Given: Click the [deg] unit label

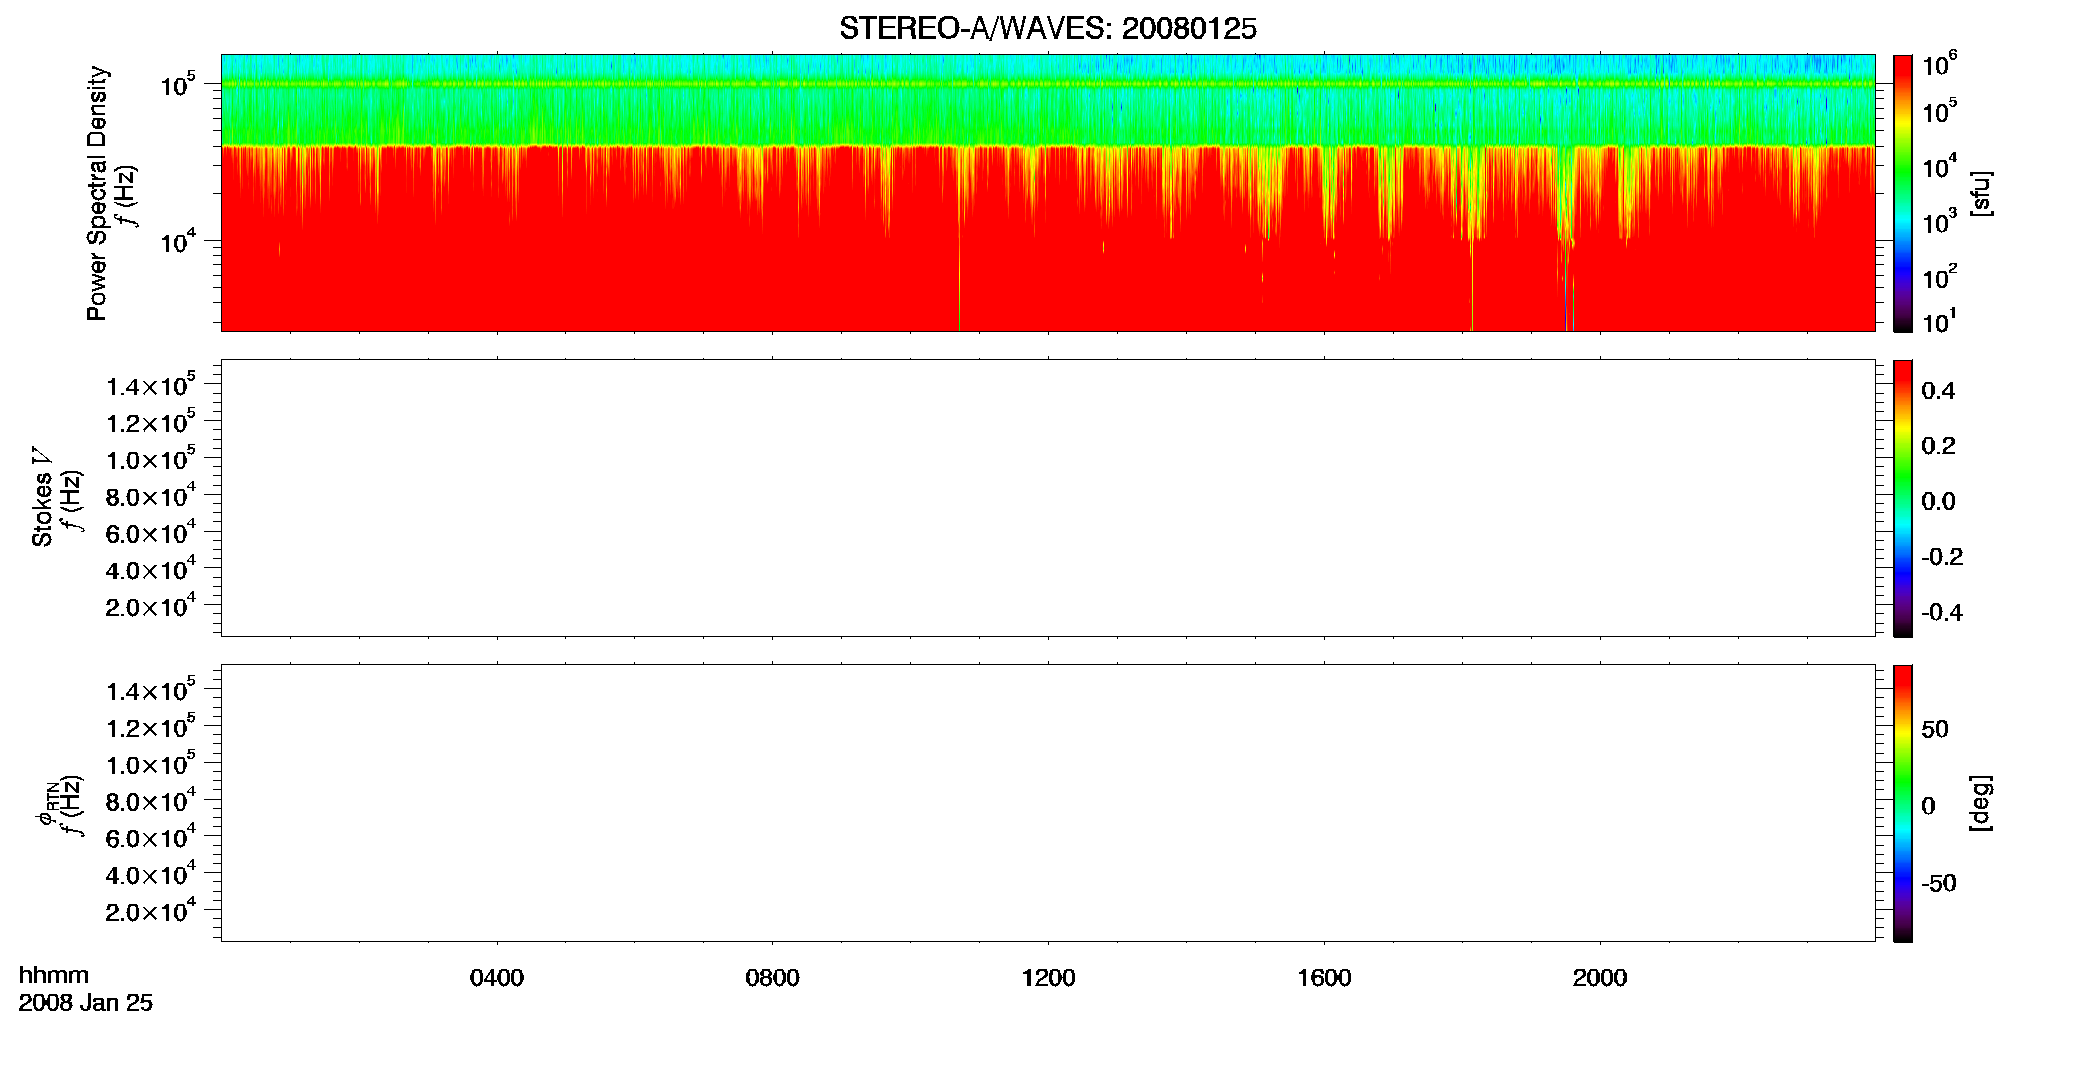Looking at the screenshot, I should pos(1981,803).
